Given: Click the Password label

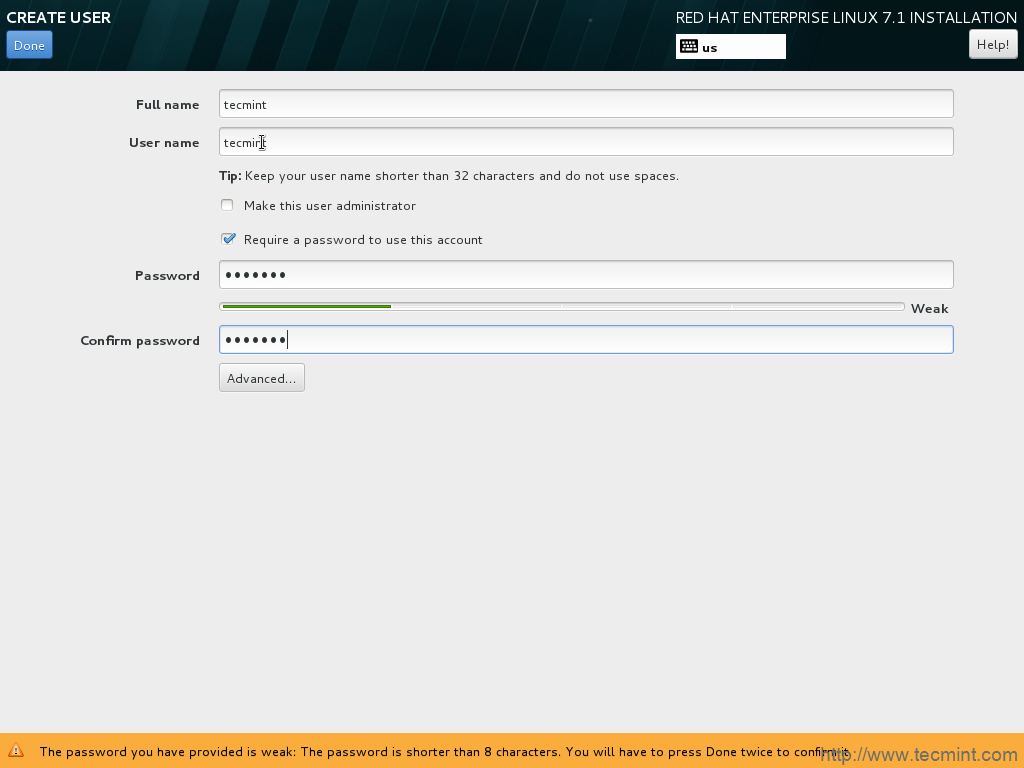Looking at the screenshot, I should click(x=167, y=276).
